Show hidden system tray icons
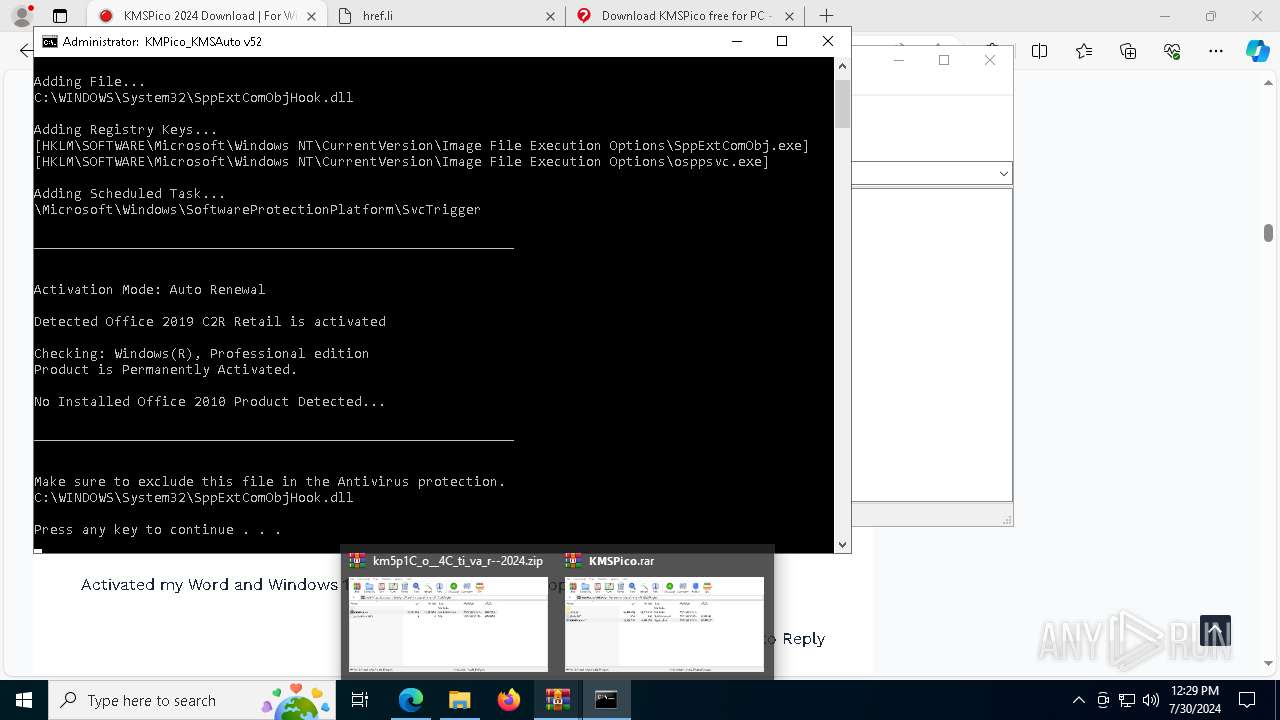 point(1078,700)
